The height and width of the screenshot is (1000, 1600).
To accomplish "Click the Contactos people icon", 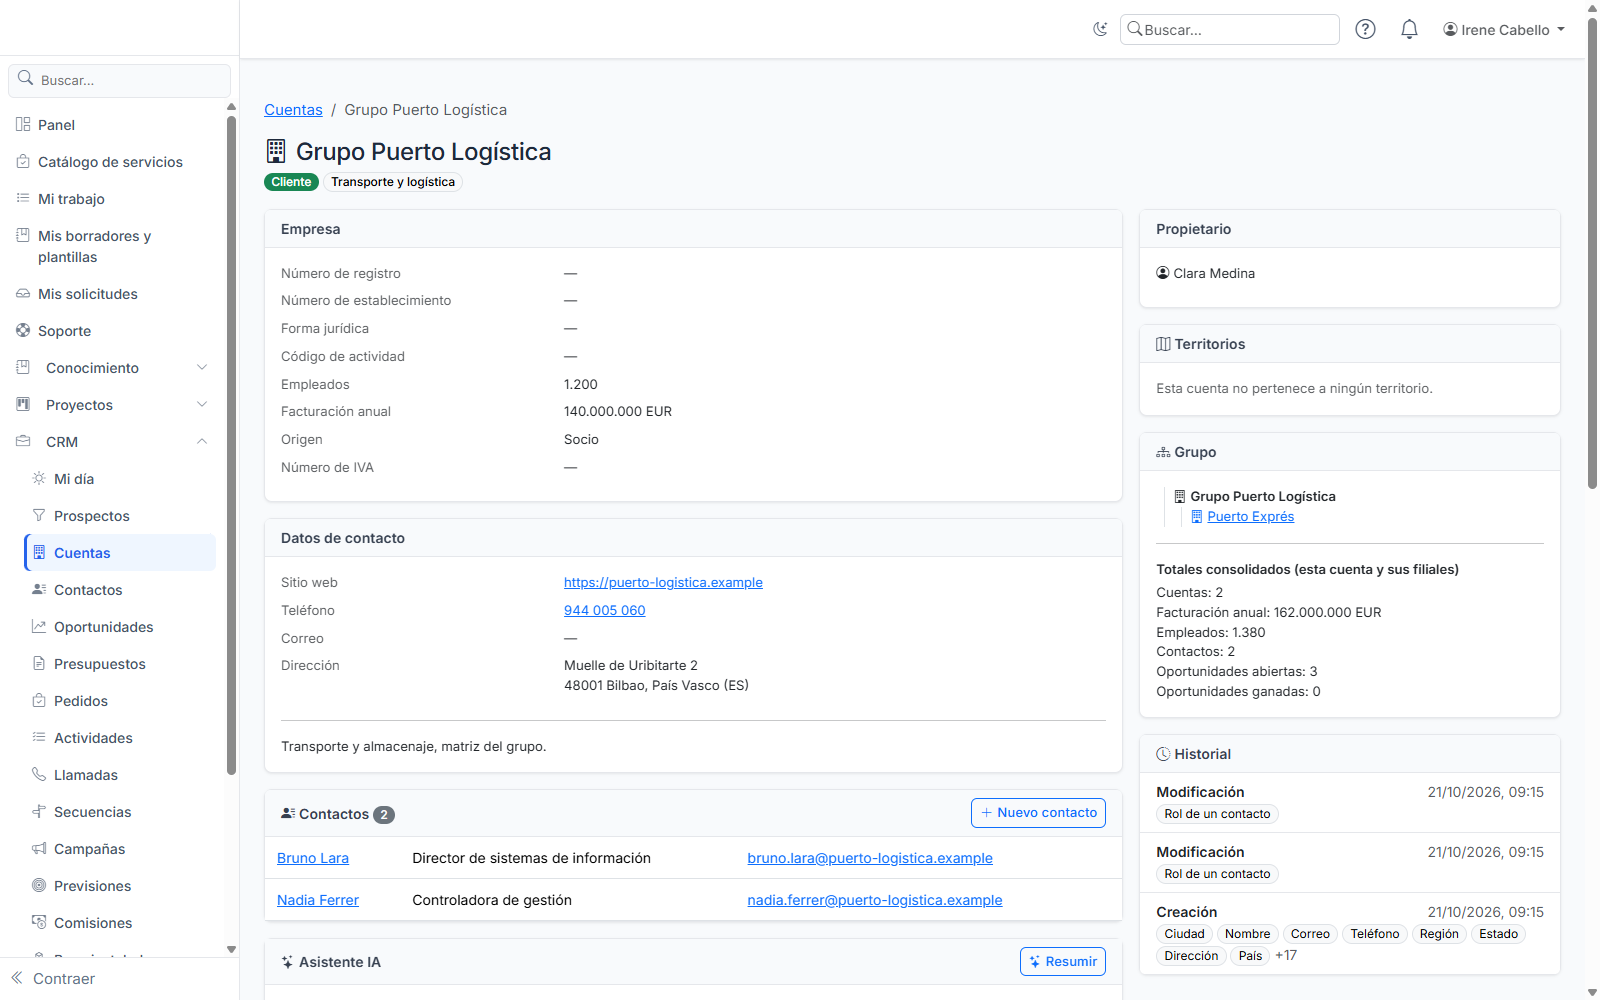I will point(39,590).
